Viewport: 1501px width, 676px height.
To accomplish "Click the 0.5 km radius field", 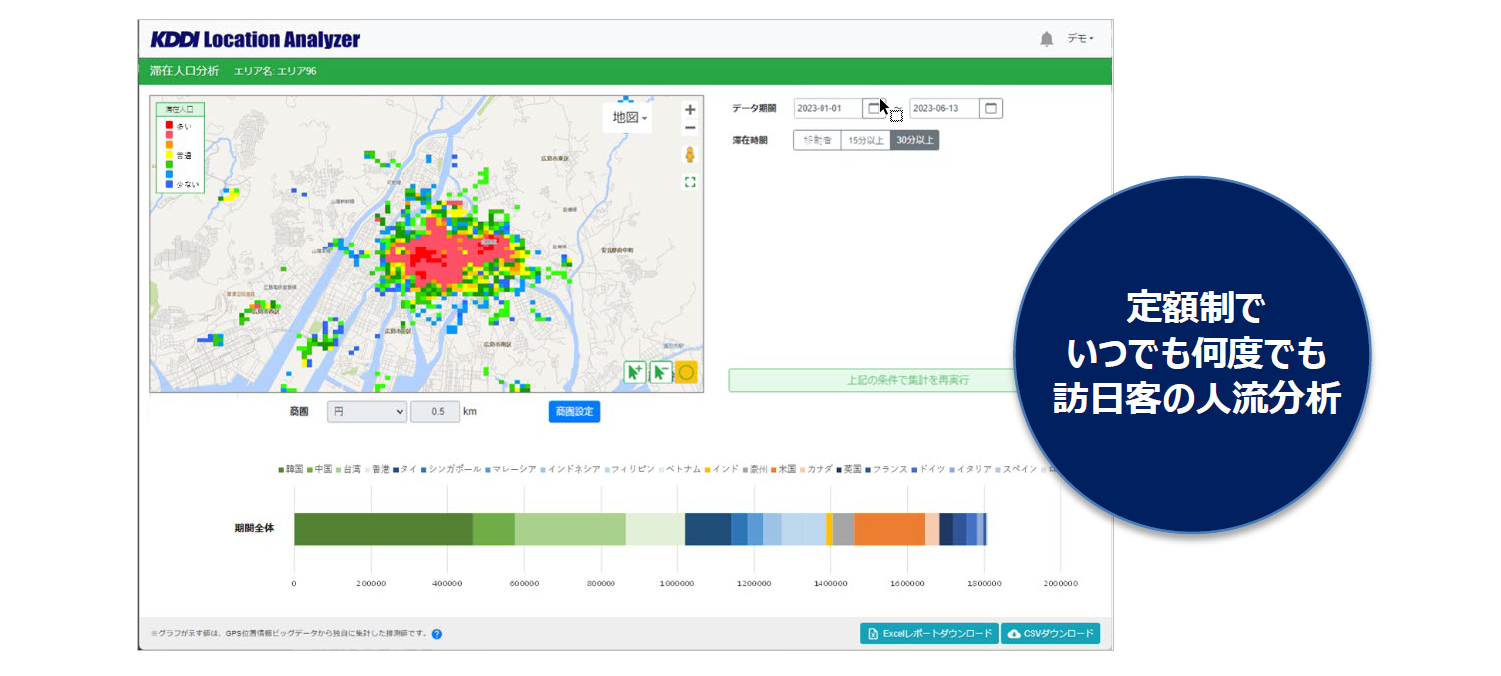I will point(435,411).
